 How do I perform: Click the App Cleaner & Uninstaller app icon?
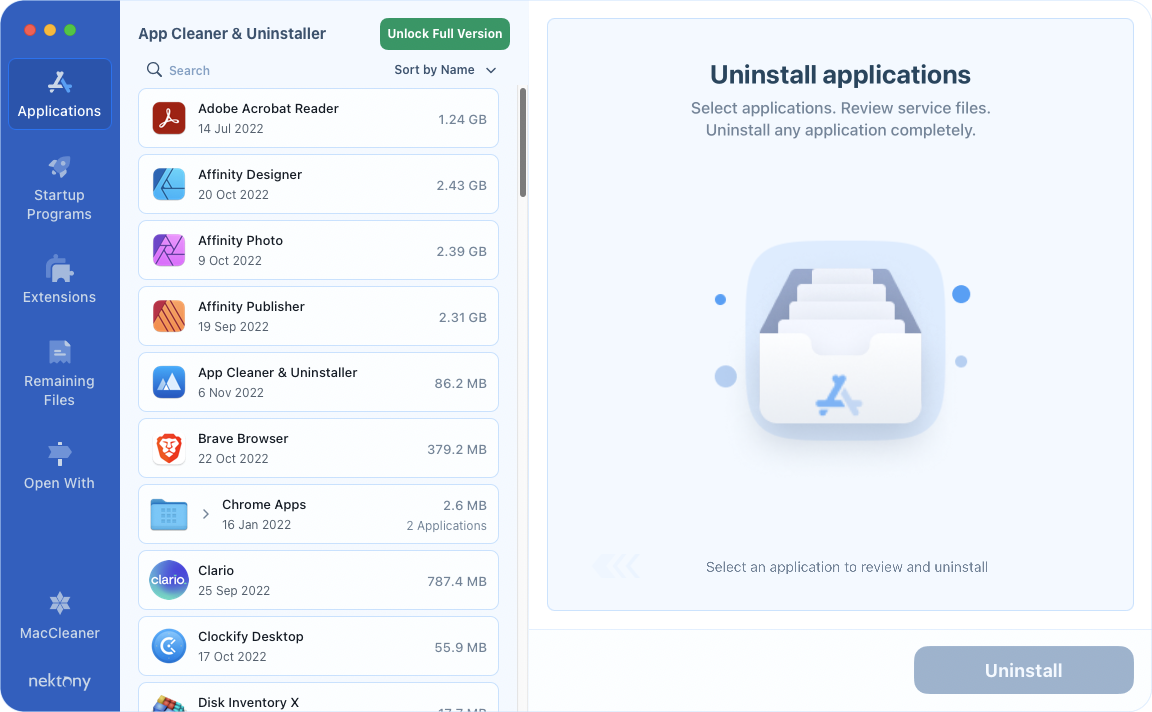click(x=169, y=383)
